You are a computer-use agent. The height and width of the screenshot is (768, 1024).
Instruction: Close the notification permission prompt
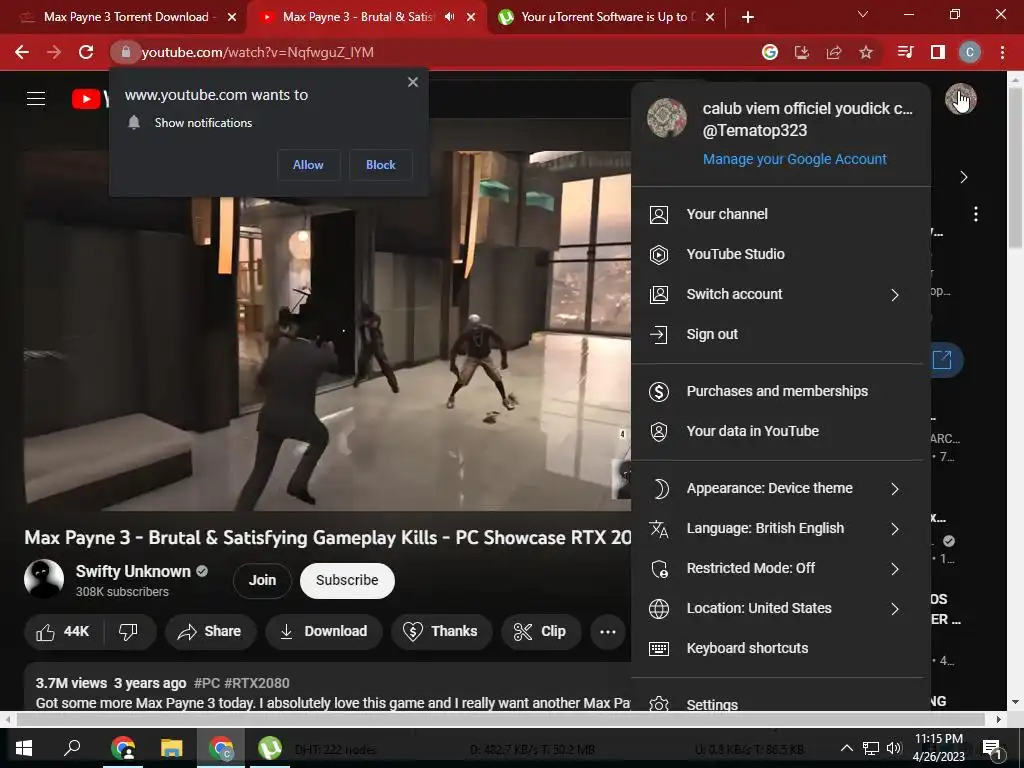tap(413, 82)
